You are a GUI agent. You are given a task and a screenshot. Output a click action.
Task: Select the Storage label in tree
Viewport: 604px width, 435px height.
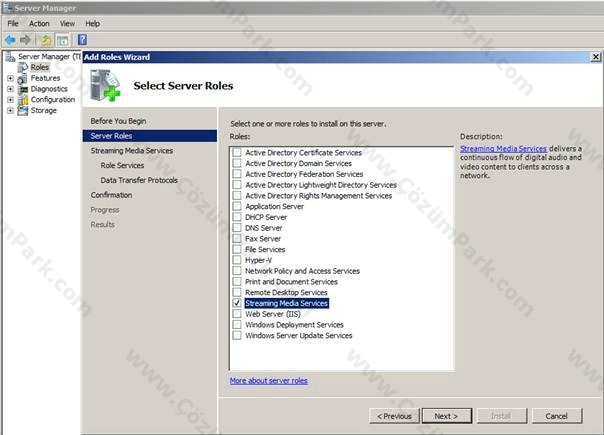[44, 111]
